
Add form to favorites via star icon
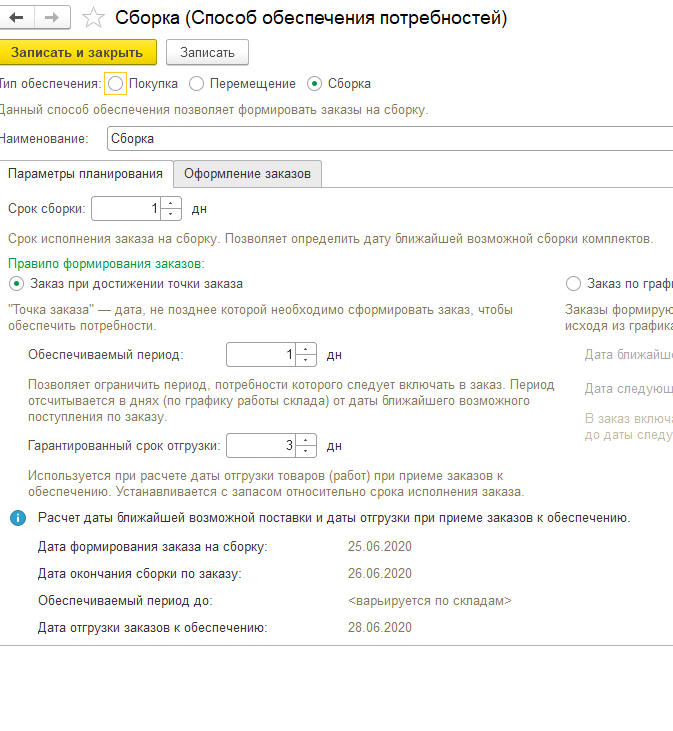(x=93, y=18)
